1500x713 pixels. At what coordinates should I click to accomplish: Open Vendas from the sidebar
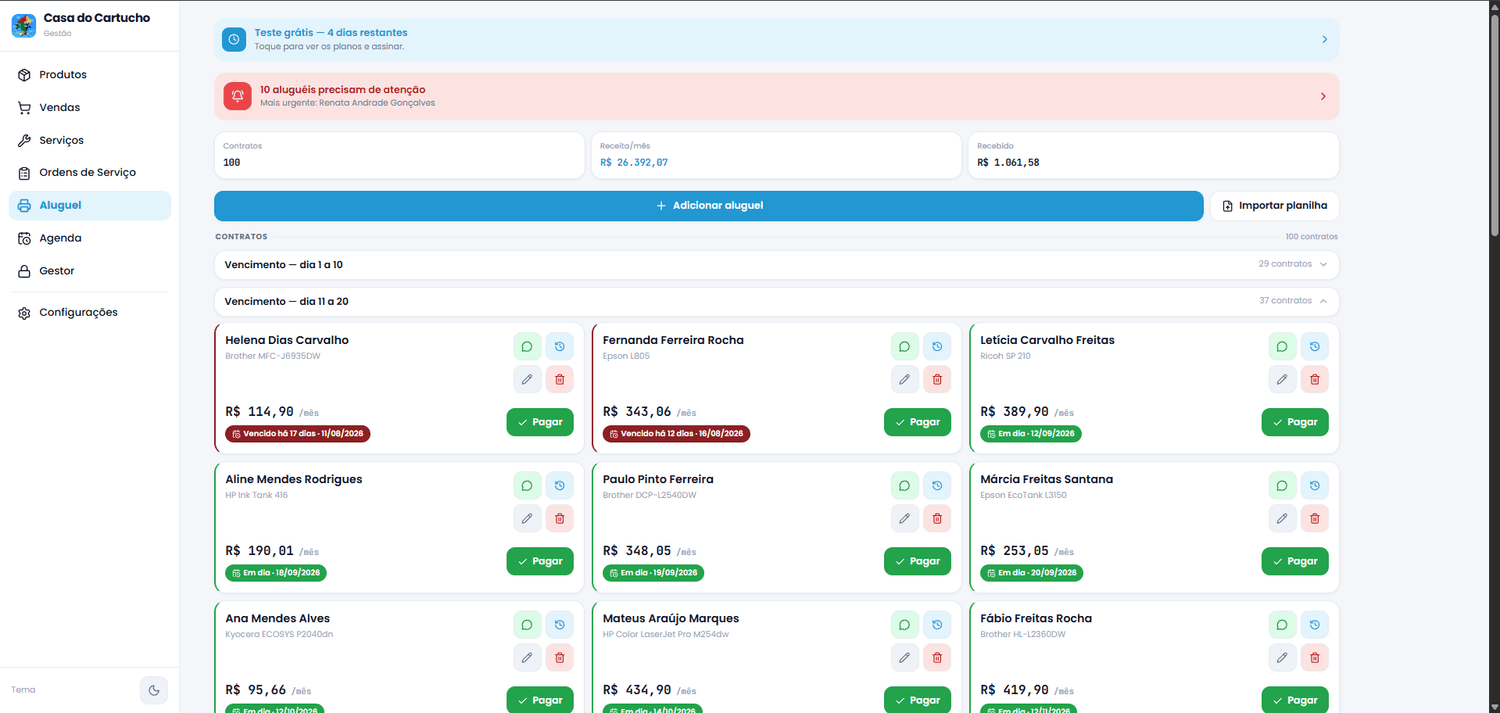90,108
